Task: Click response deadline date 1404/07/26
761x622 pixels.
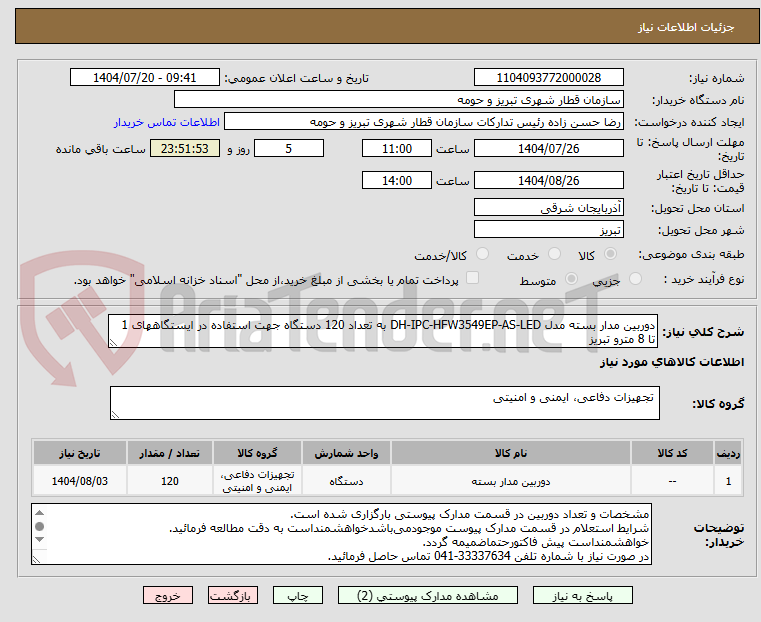Action: 548,148
